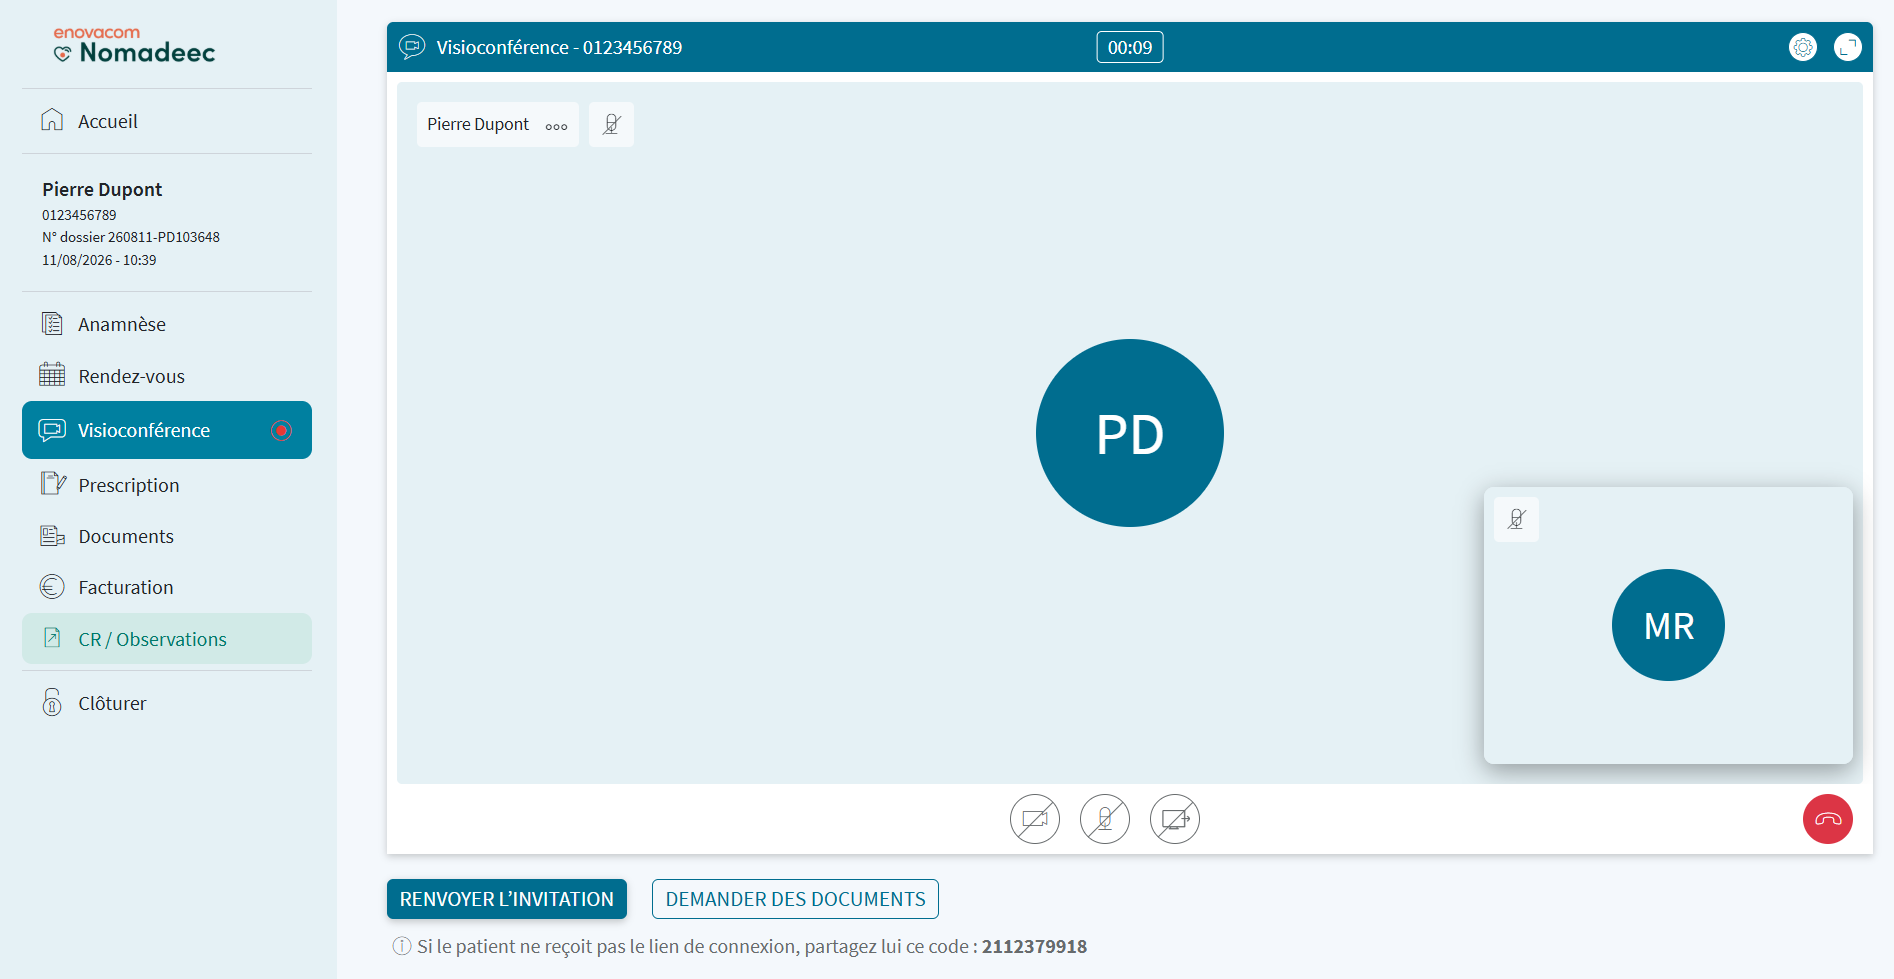The height and width of the screenshot is (979, 1894).
Task: Click the PD participant avatar
Action: tap(1130, 433)
